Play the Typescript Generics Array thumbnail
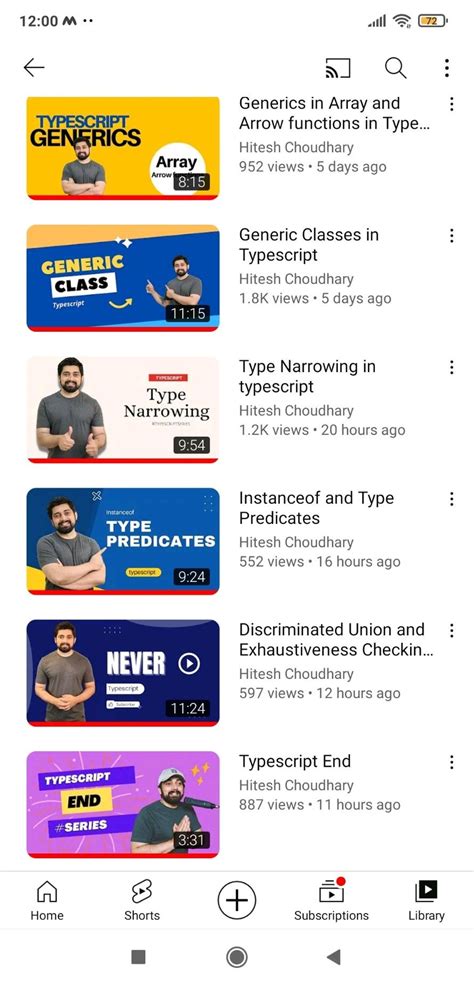This screenshot has height=985, width=474. (123, 148)
